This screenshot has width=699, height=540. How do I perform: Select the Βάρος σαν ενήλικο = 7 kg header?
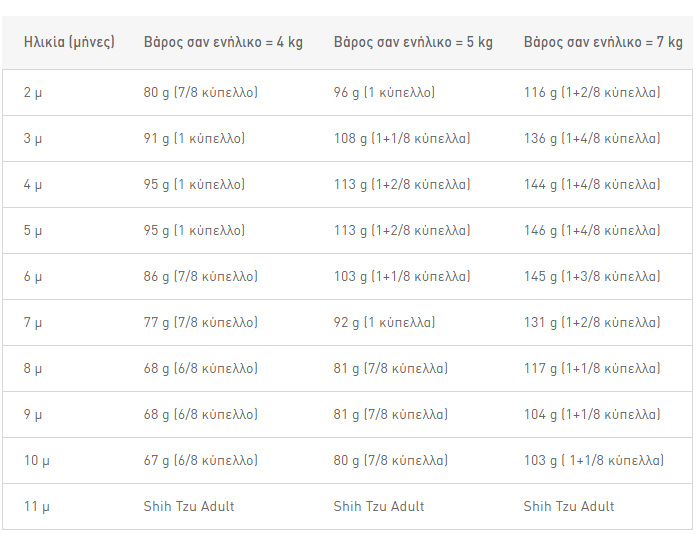click(603, 42)
